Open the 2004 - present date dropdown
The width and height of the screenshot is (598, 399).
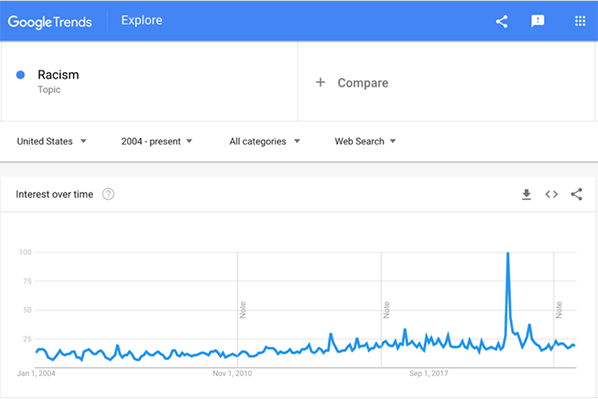[157, 142]
